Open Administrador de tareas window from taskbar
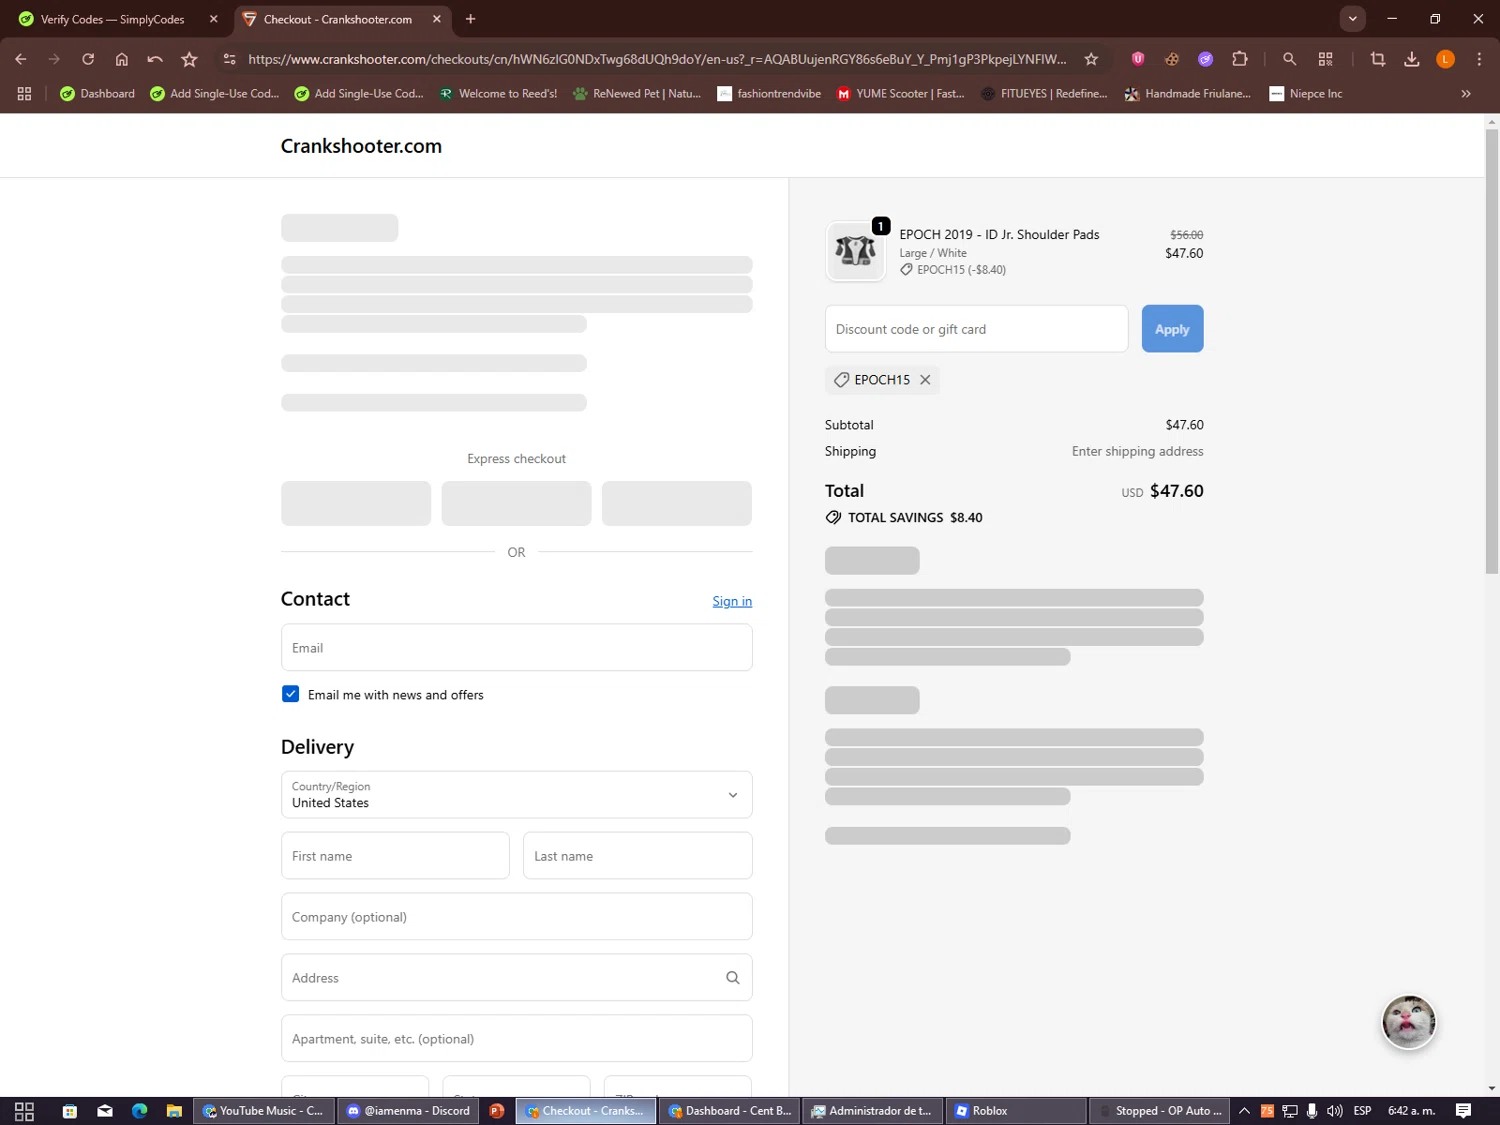 coord(873,1111)
